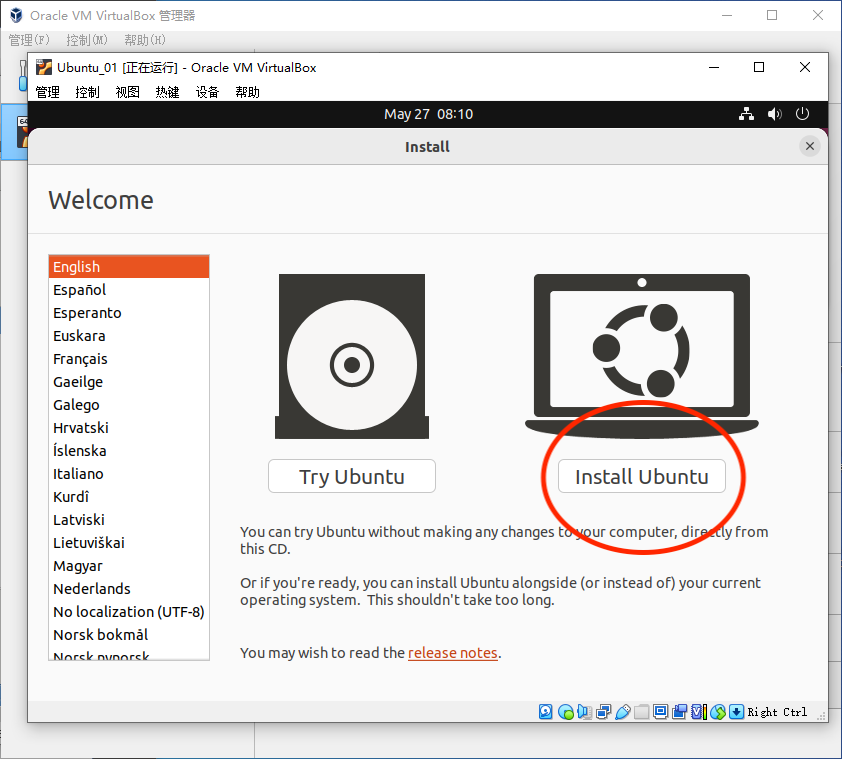
Task: Select Magyar in language list
Action: pos(129,566)
